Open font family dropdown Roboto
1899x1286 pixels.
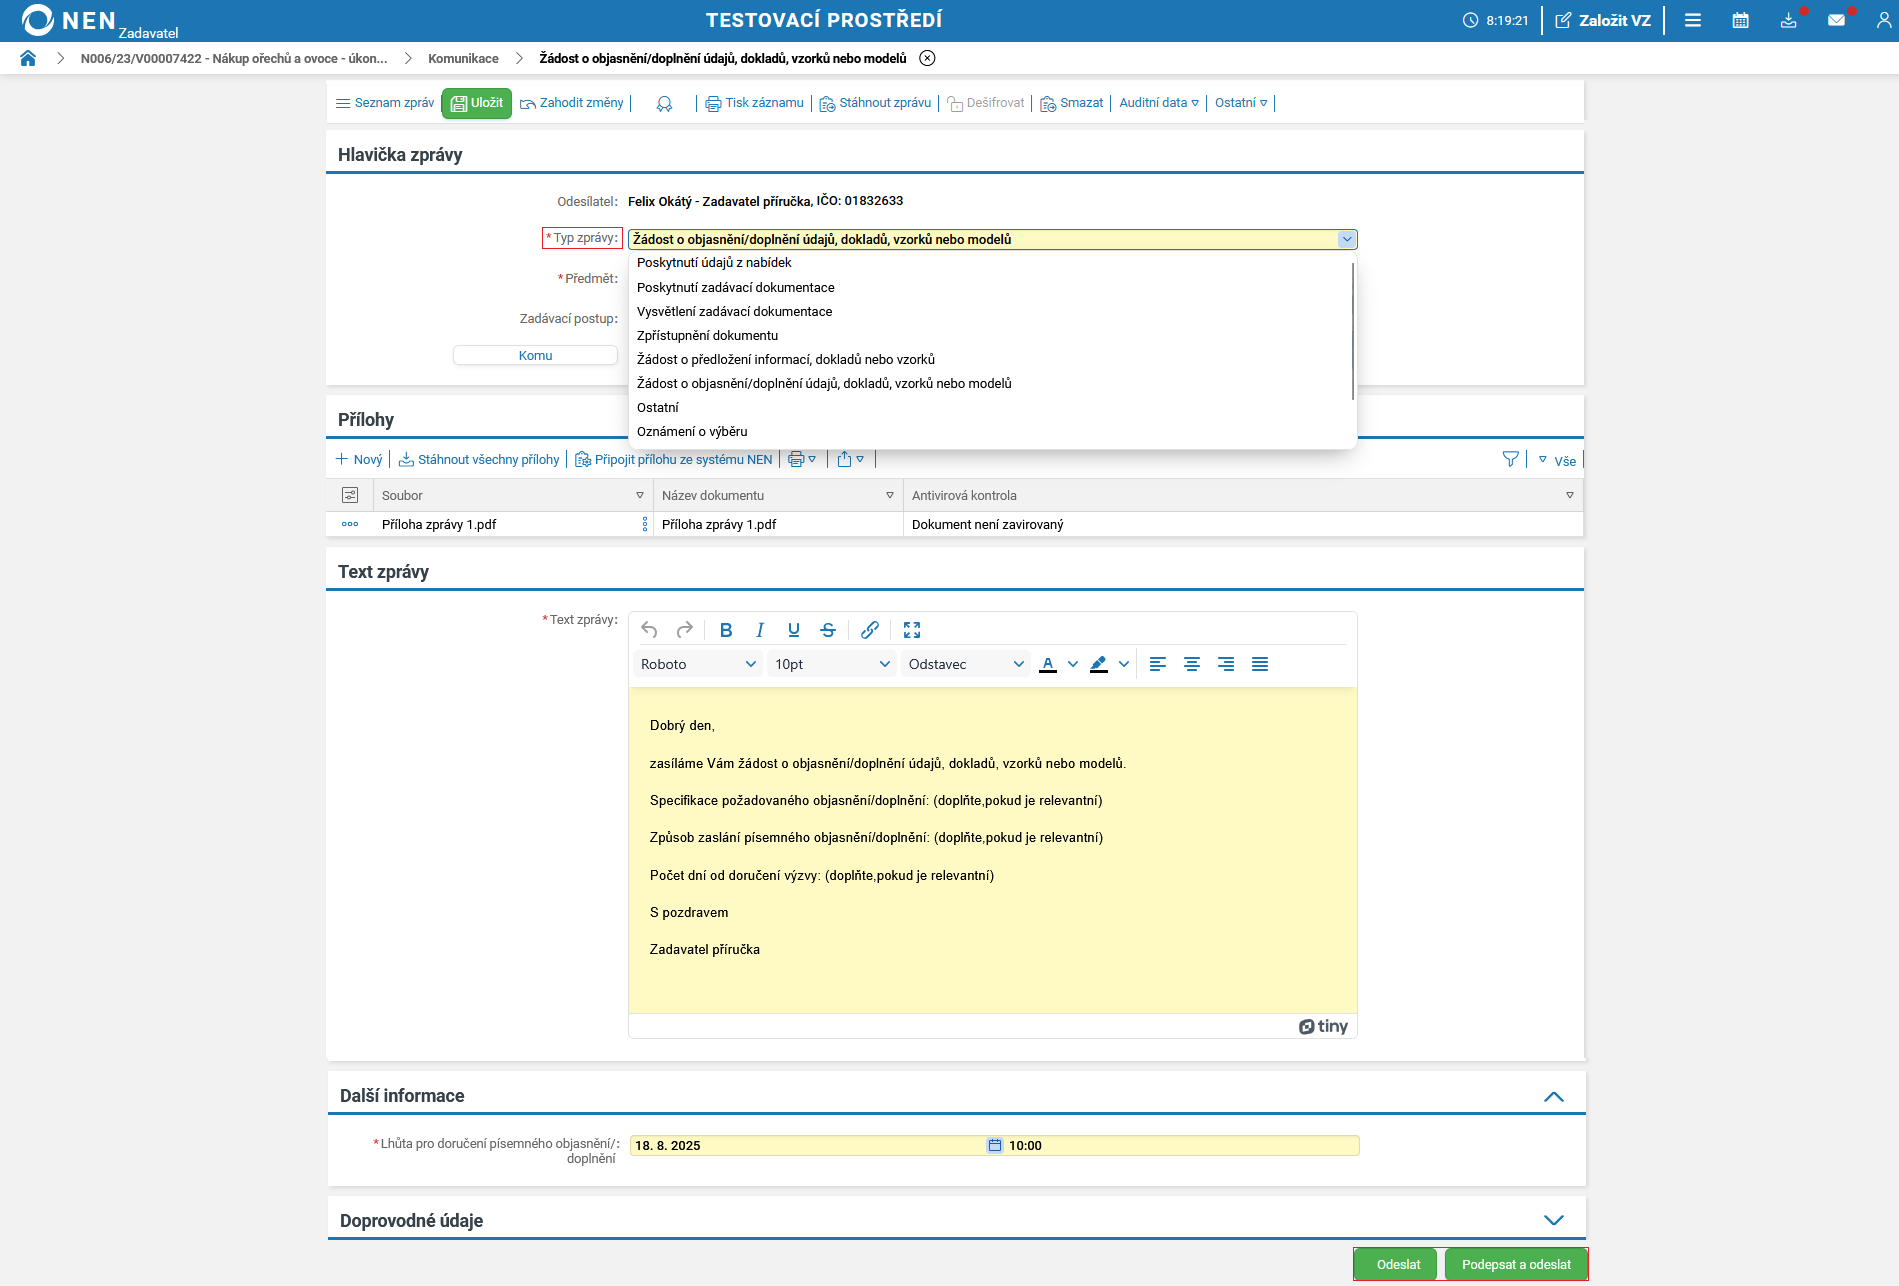[698, 664]
